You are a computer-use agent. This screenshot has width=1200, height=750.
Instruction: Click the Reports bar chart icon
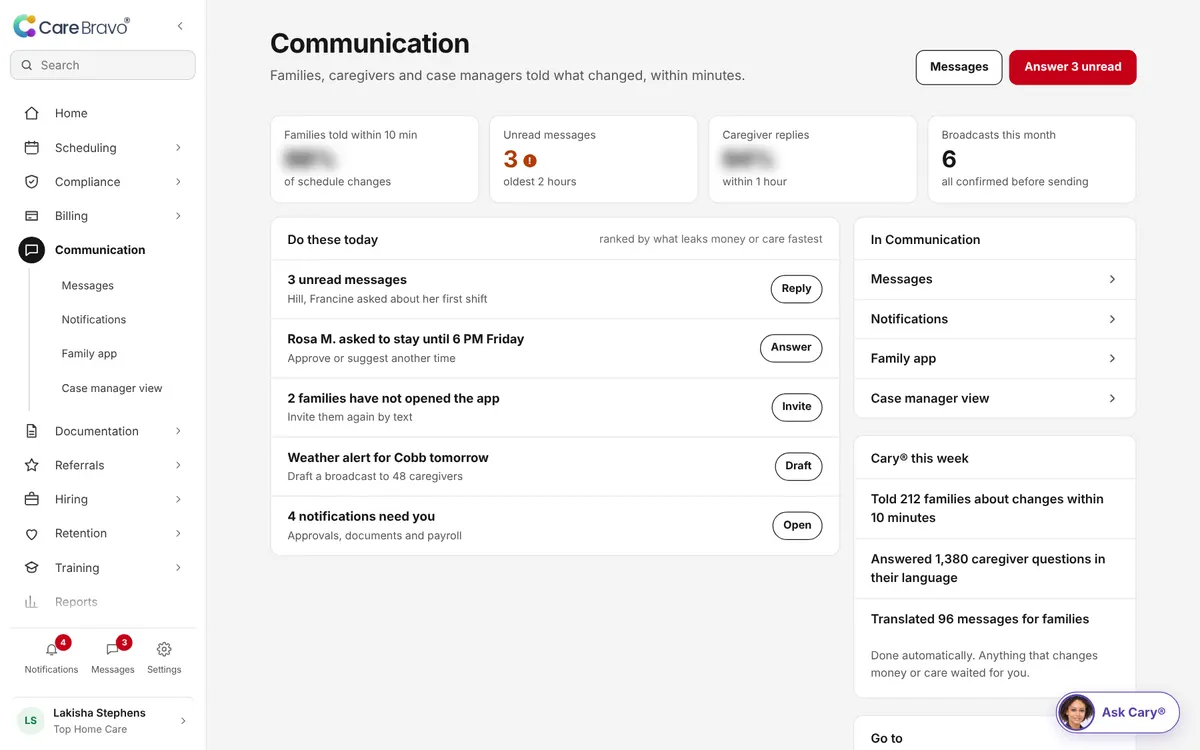point(32,601)
